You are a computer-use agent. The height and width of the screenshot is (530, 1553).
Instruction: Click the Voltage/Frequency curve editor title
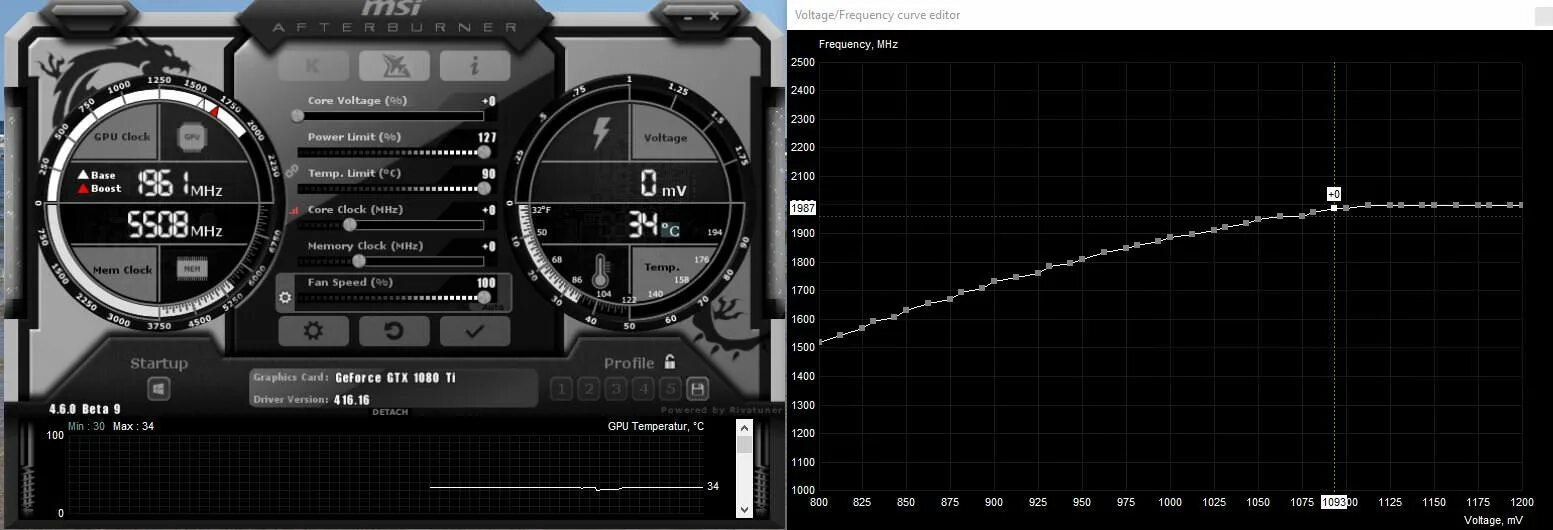tap(877, 15)
